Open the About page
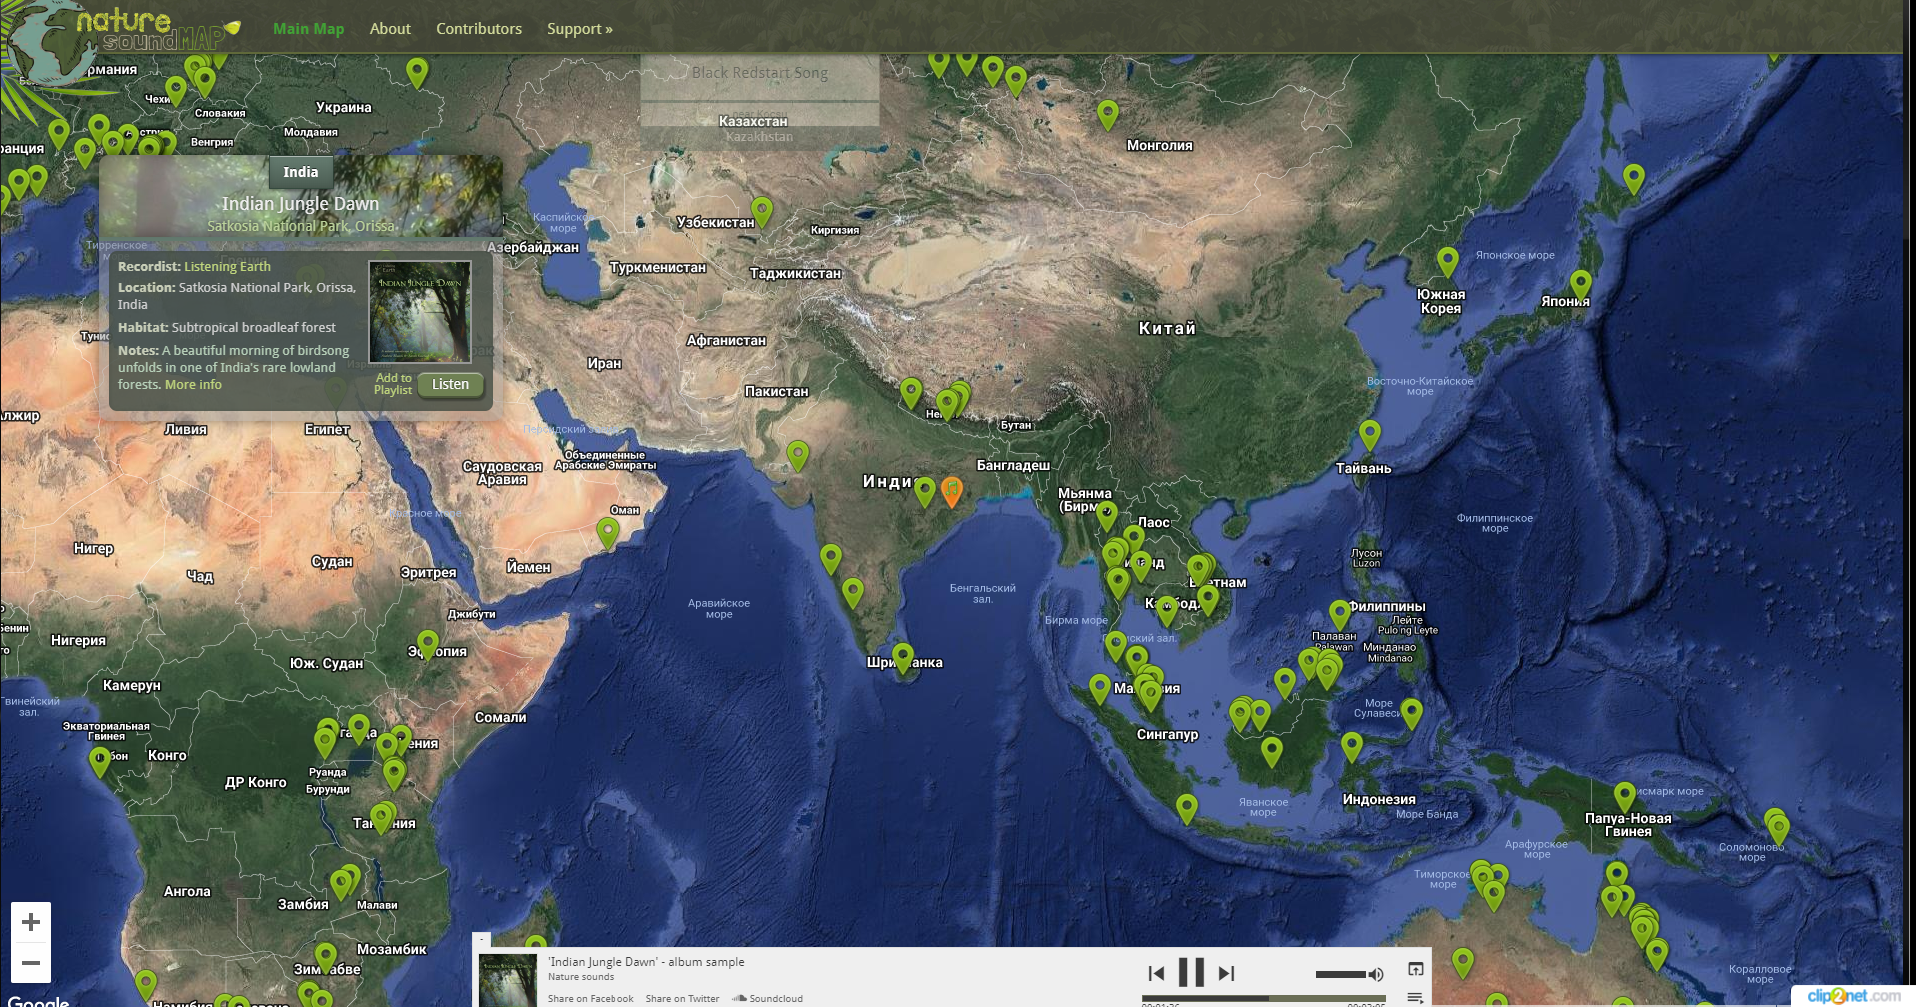Viewport: 1916px width, 1007px height. [x=390, y=29]
